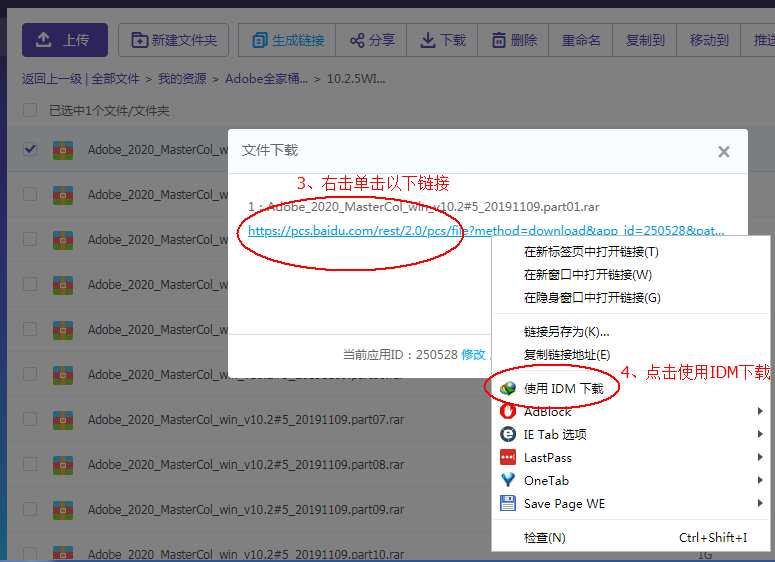Create a new folder with 新建文件夹
This screenshot has width=775, height=562.
[173, 40]
